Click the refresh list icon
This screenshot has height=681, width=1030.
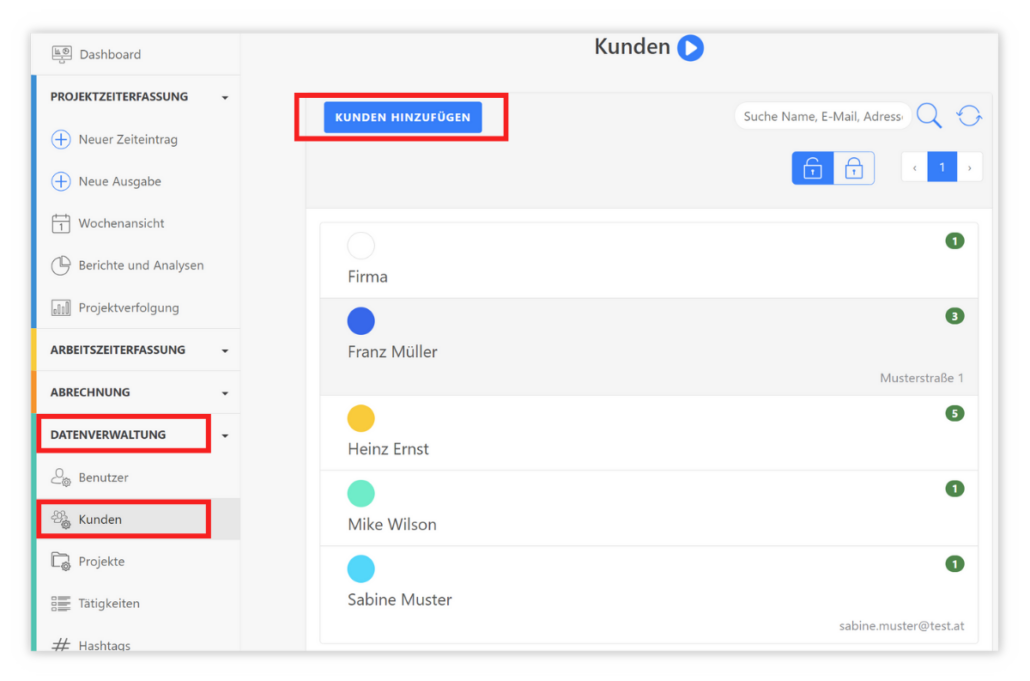click(x=968, y=116)
